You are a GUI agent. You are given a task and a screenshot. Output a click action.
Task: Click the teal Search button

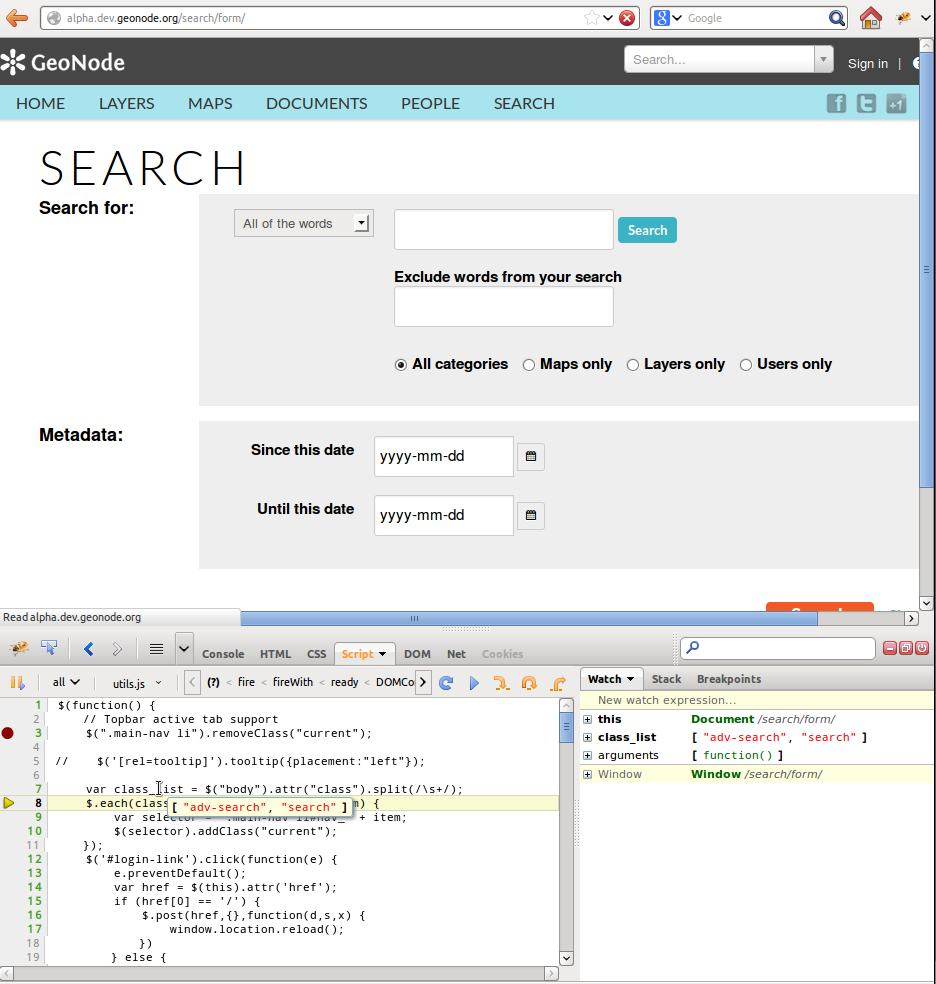click(x=647, y=230)
